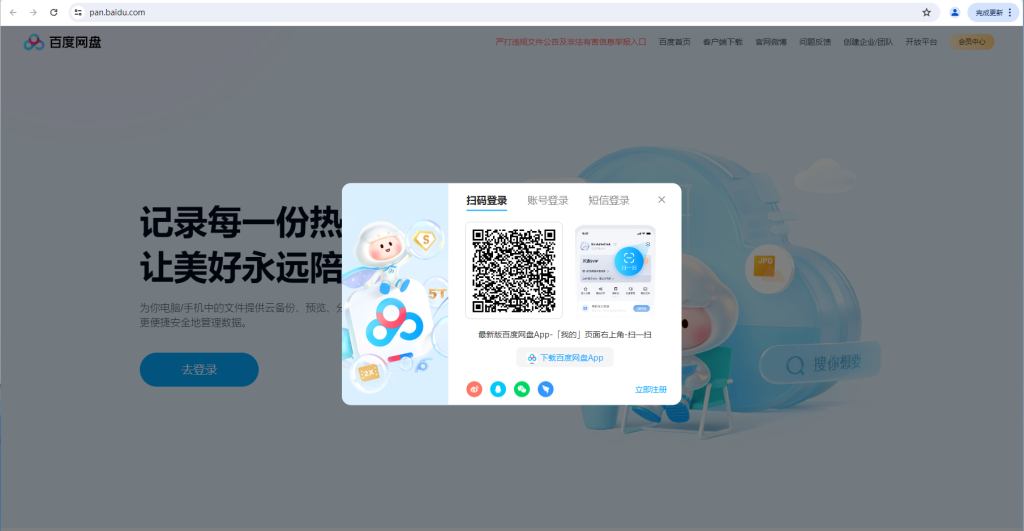Open 创建企业/团队 link
Viewport: 1024px width, 531px height.
point(868,42)
